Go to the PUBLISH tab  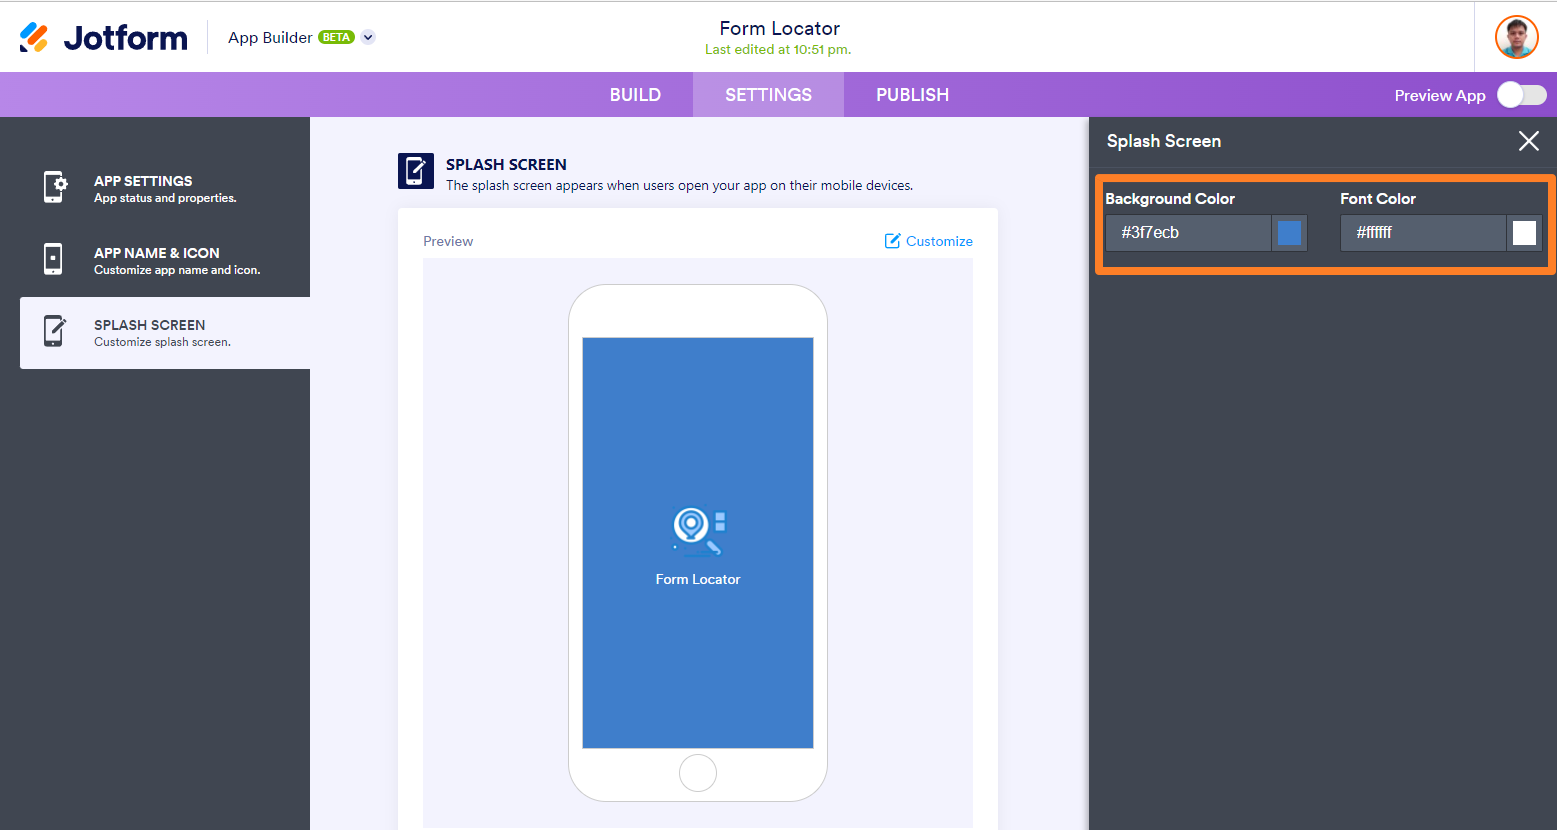912,95
